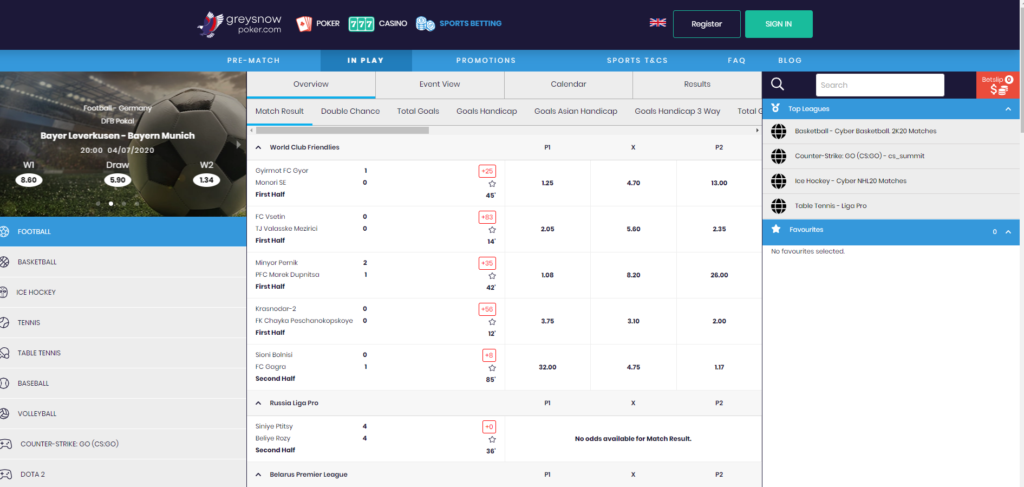1024x487 pixels.
Task: Click the Search input field
Action: (x=880, y=85)
